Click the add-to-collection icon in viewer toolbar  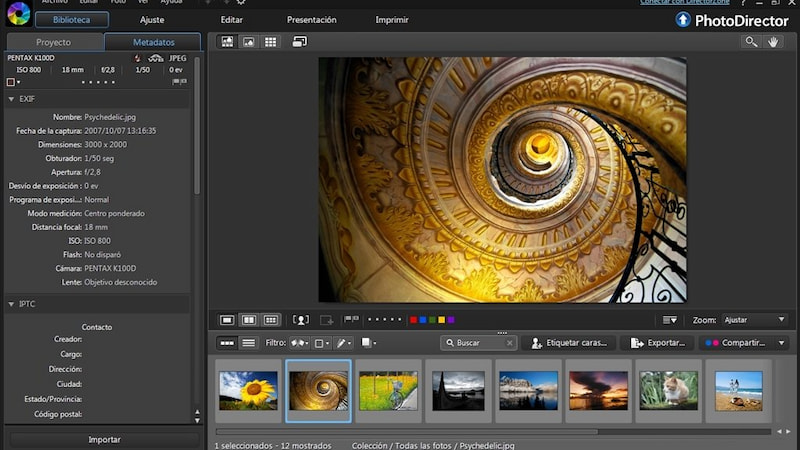click(x=327, y=320)
